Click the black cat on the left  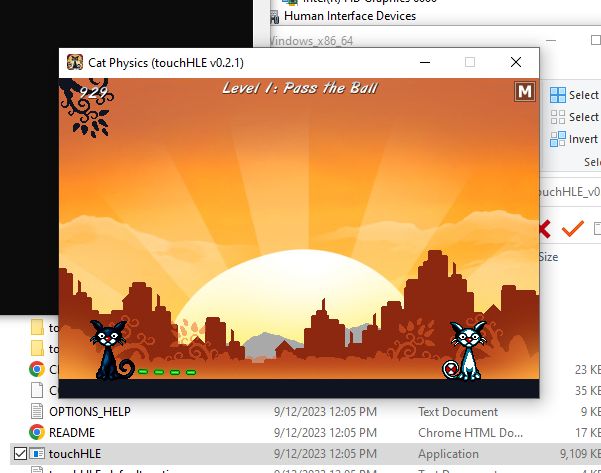[x=110, y=350]
